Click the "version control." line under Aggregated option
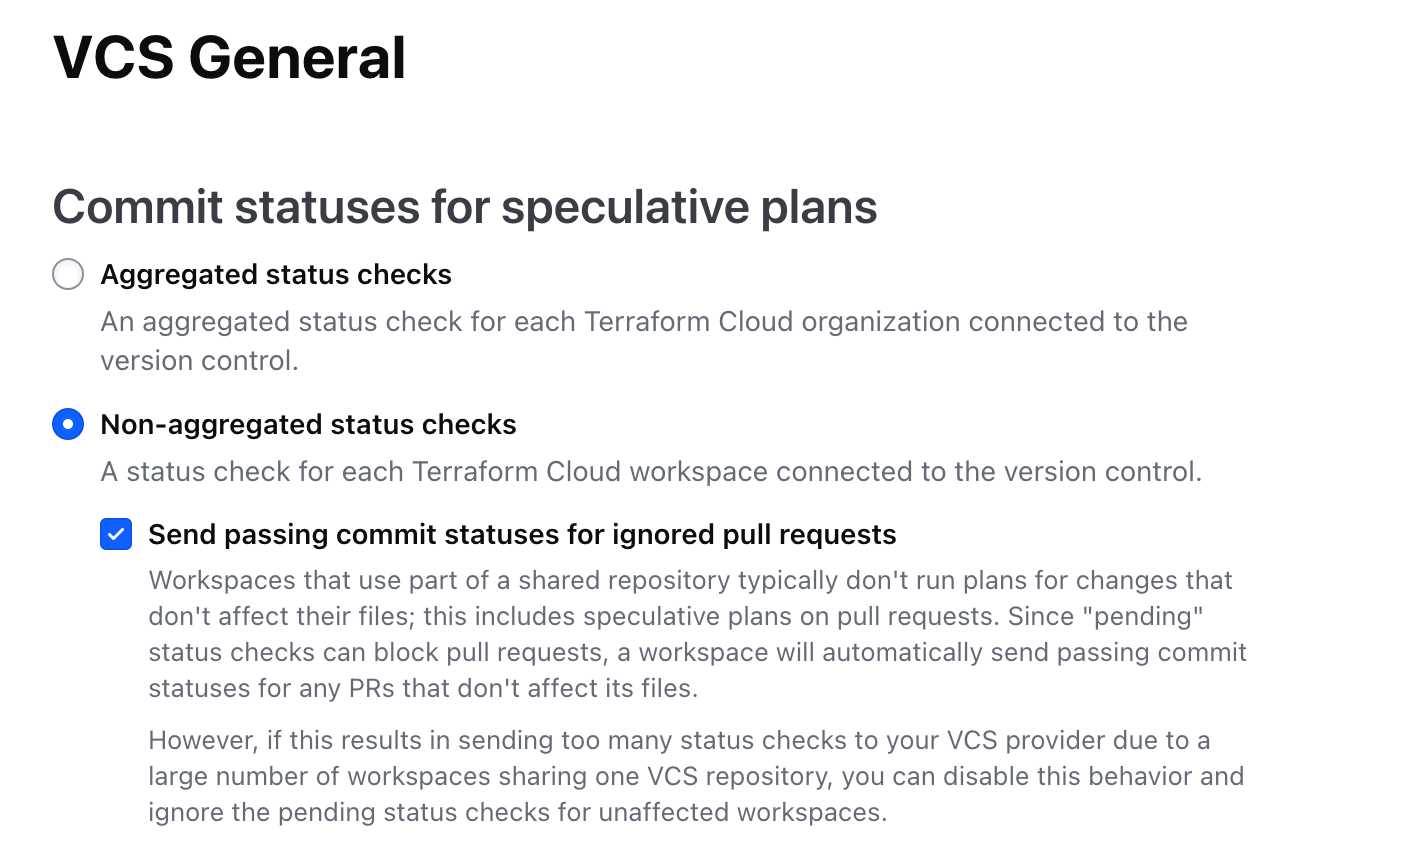 [x=199, y=360]
